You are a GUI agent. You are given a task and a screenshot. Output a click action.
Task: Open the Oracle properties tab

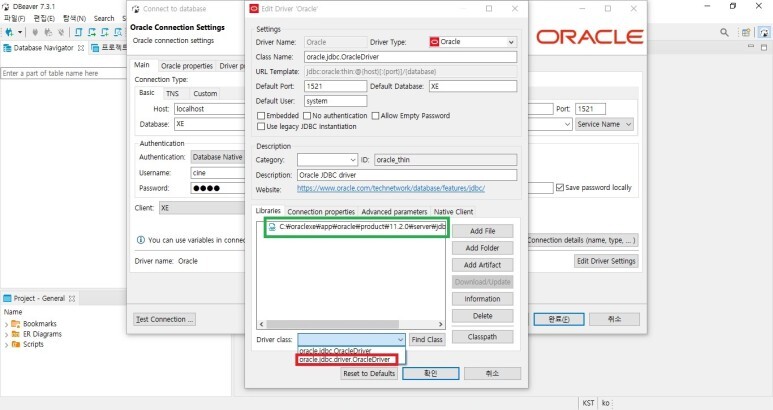point(187,66)
